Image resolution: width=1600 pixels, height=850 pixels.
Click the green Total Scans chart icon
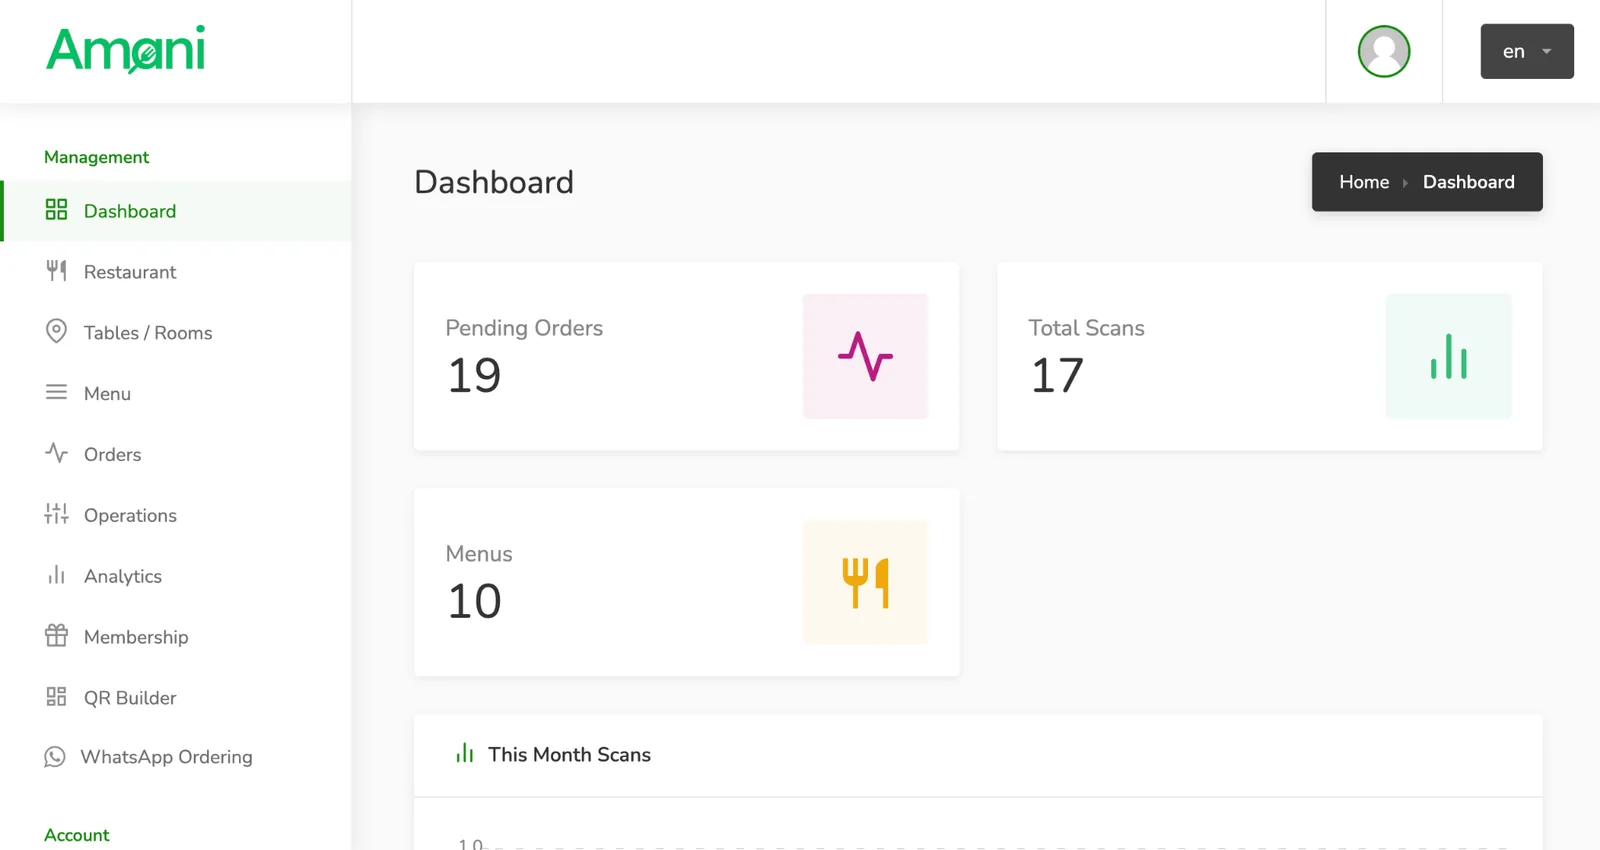1448,356
